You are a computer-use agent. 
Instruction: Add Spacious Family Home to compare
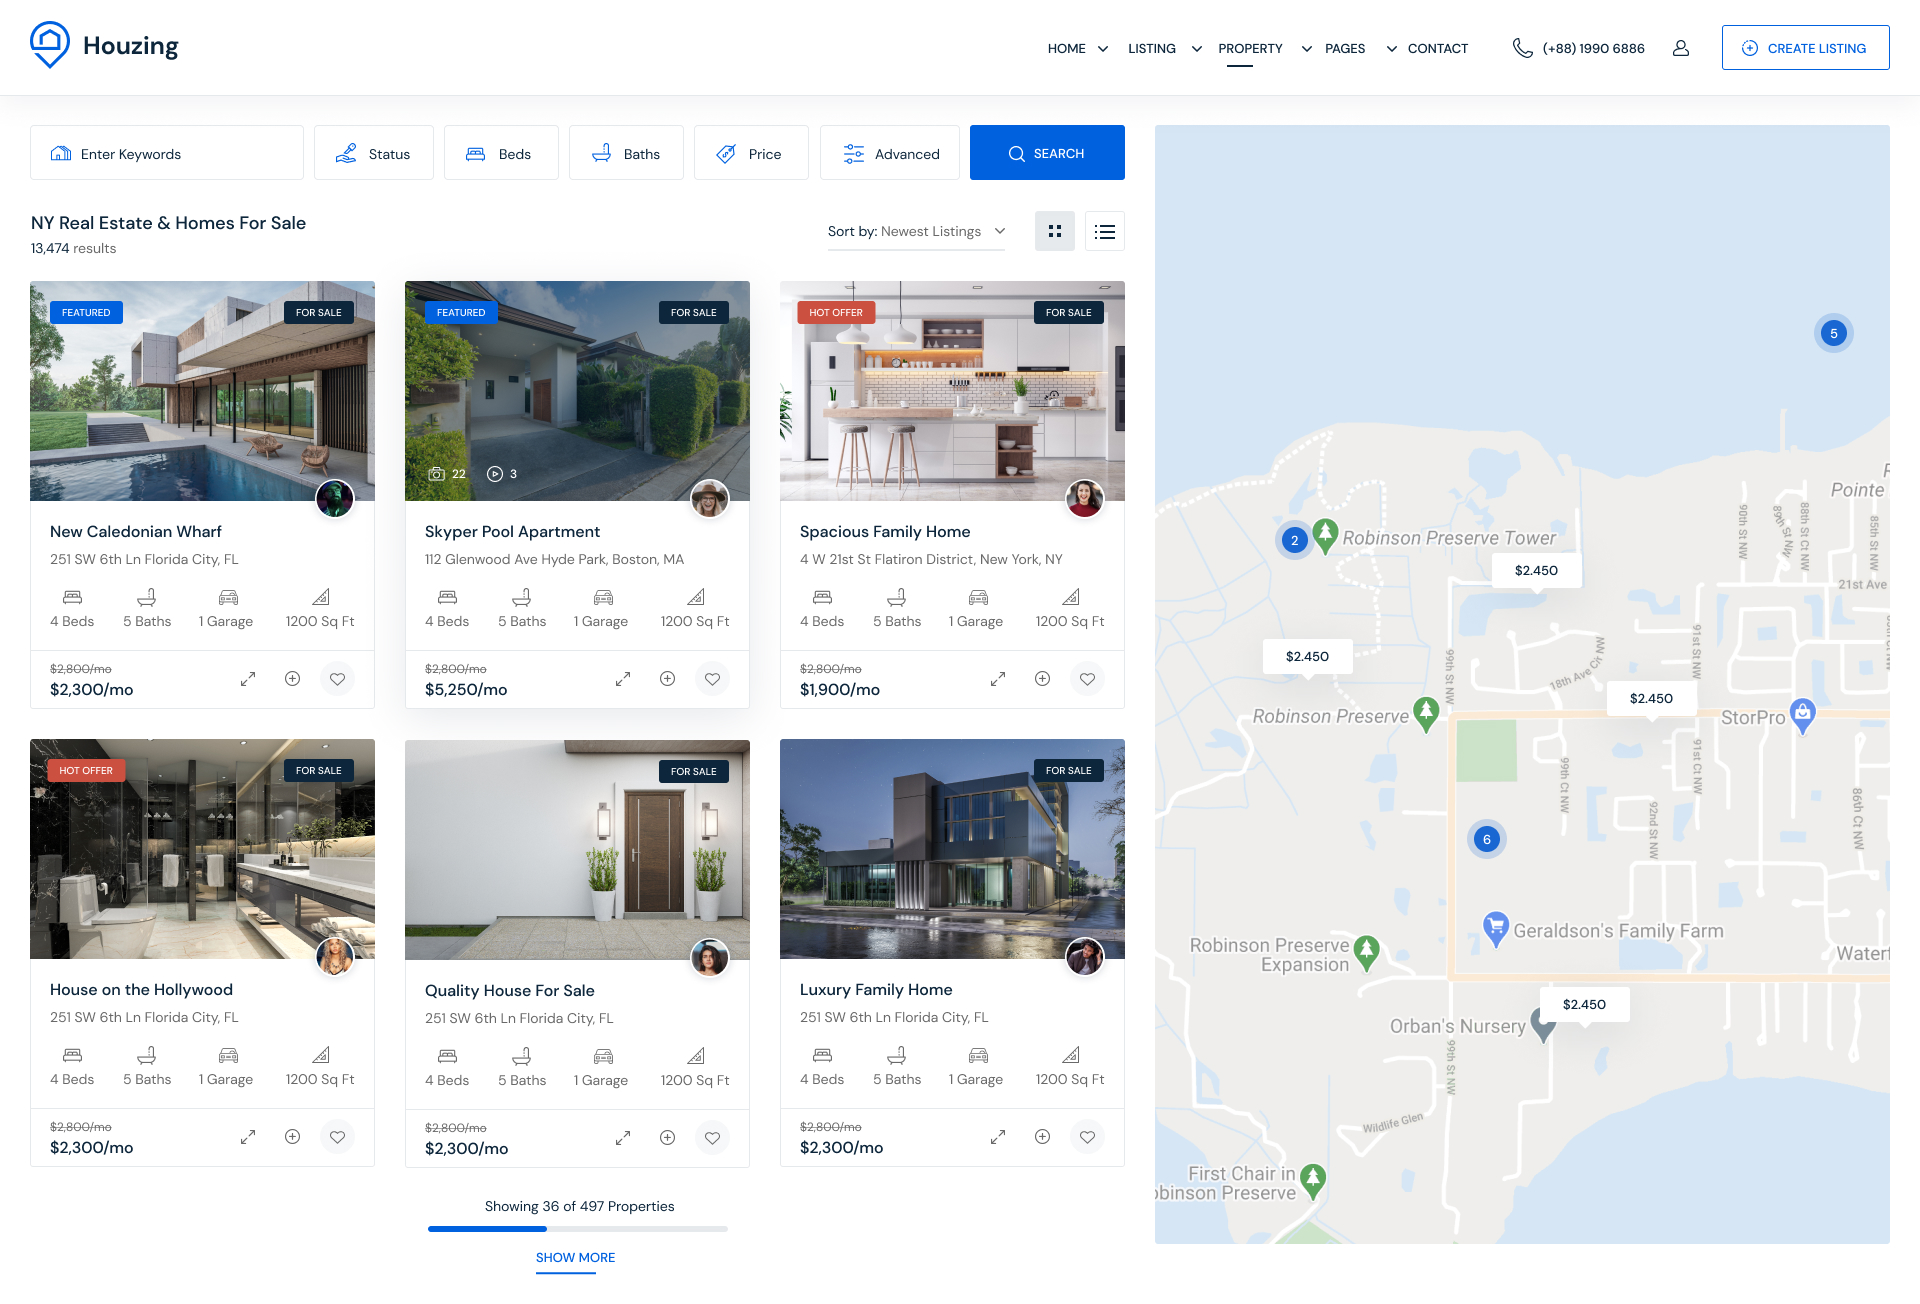click(1042, 679)
